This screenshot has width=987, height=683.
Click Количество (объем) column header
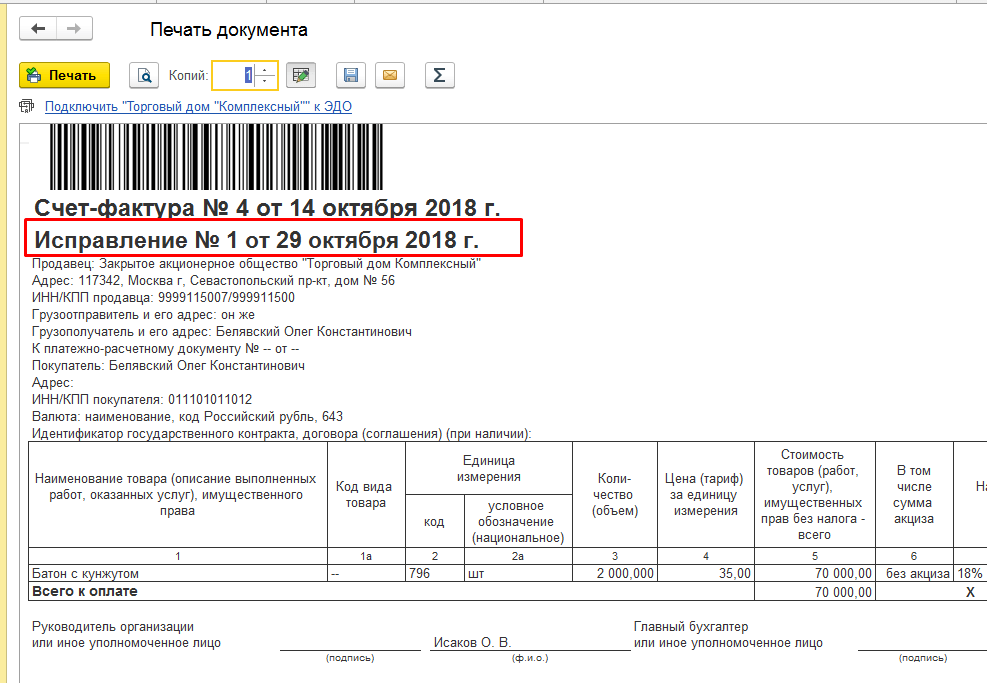[x=614, y=494]
